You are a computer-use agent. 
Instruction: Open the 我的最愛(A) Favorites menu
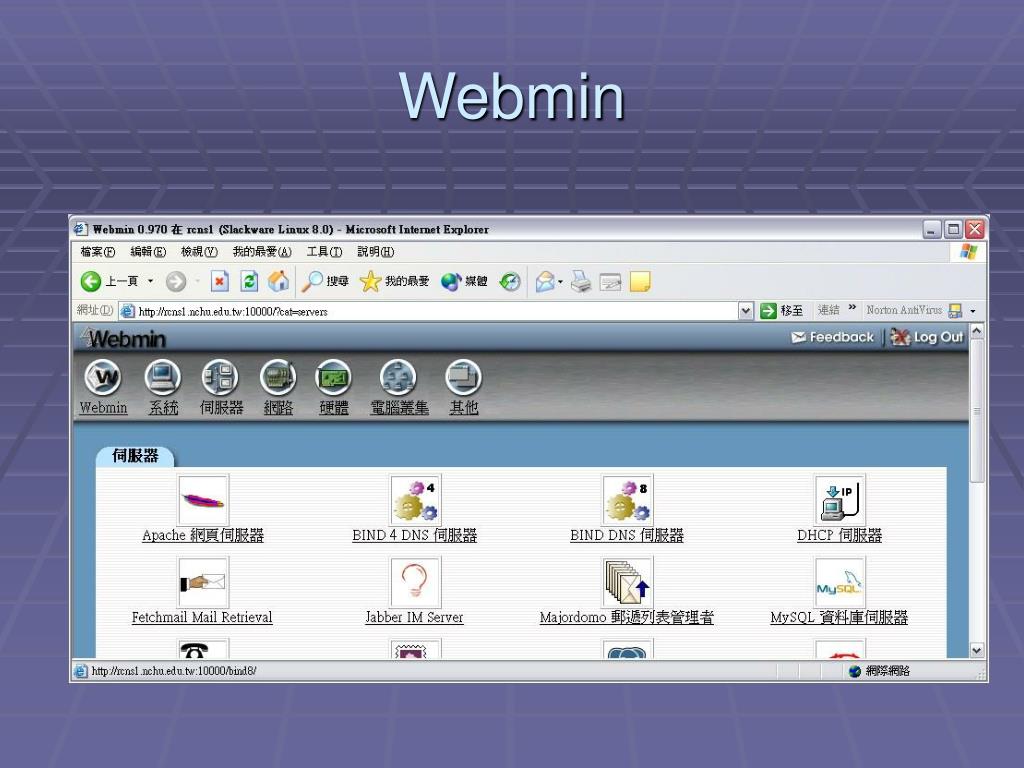[262, 251]
